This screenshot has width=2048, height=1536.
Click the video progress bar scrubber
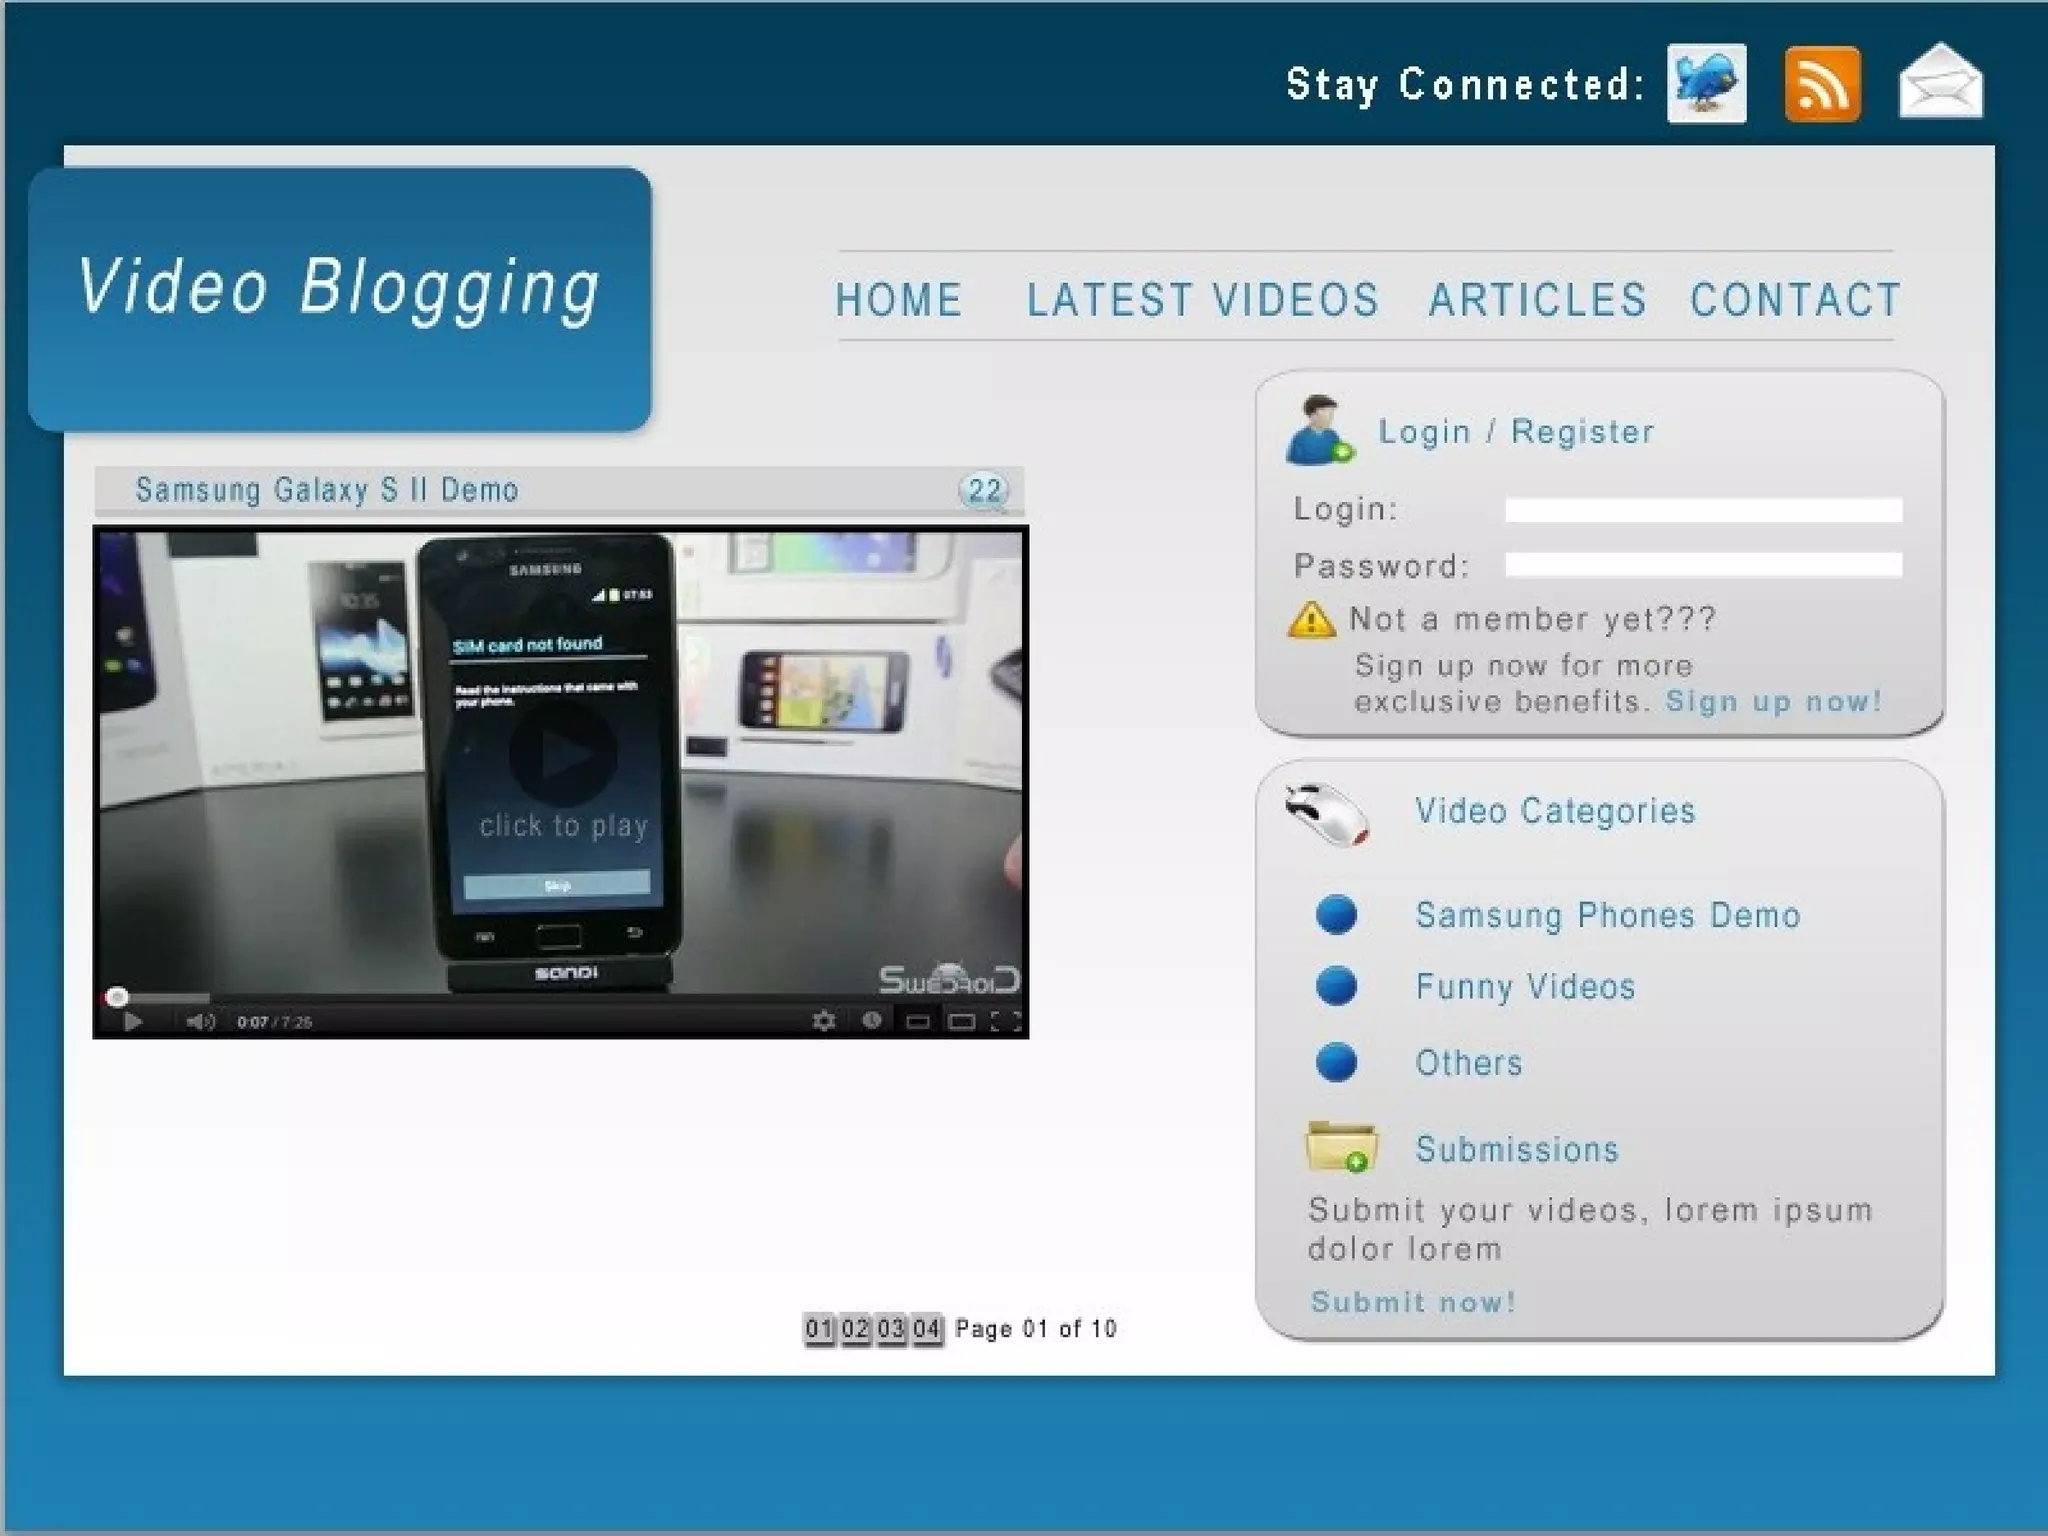coord(117,997)
